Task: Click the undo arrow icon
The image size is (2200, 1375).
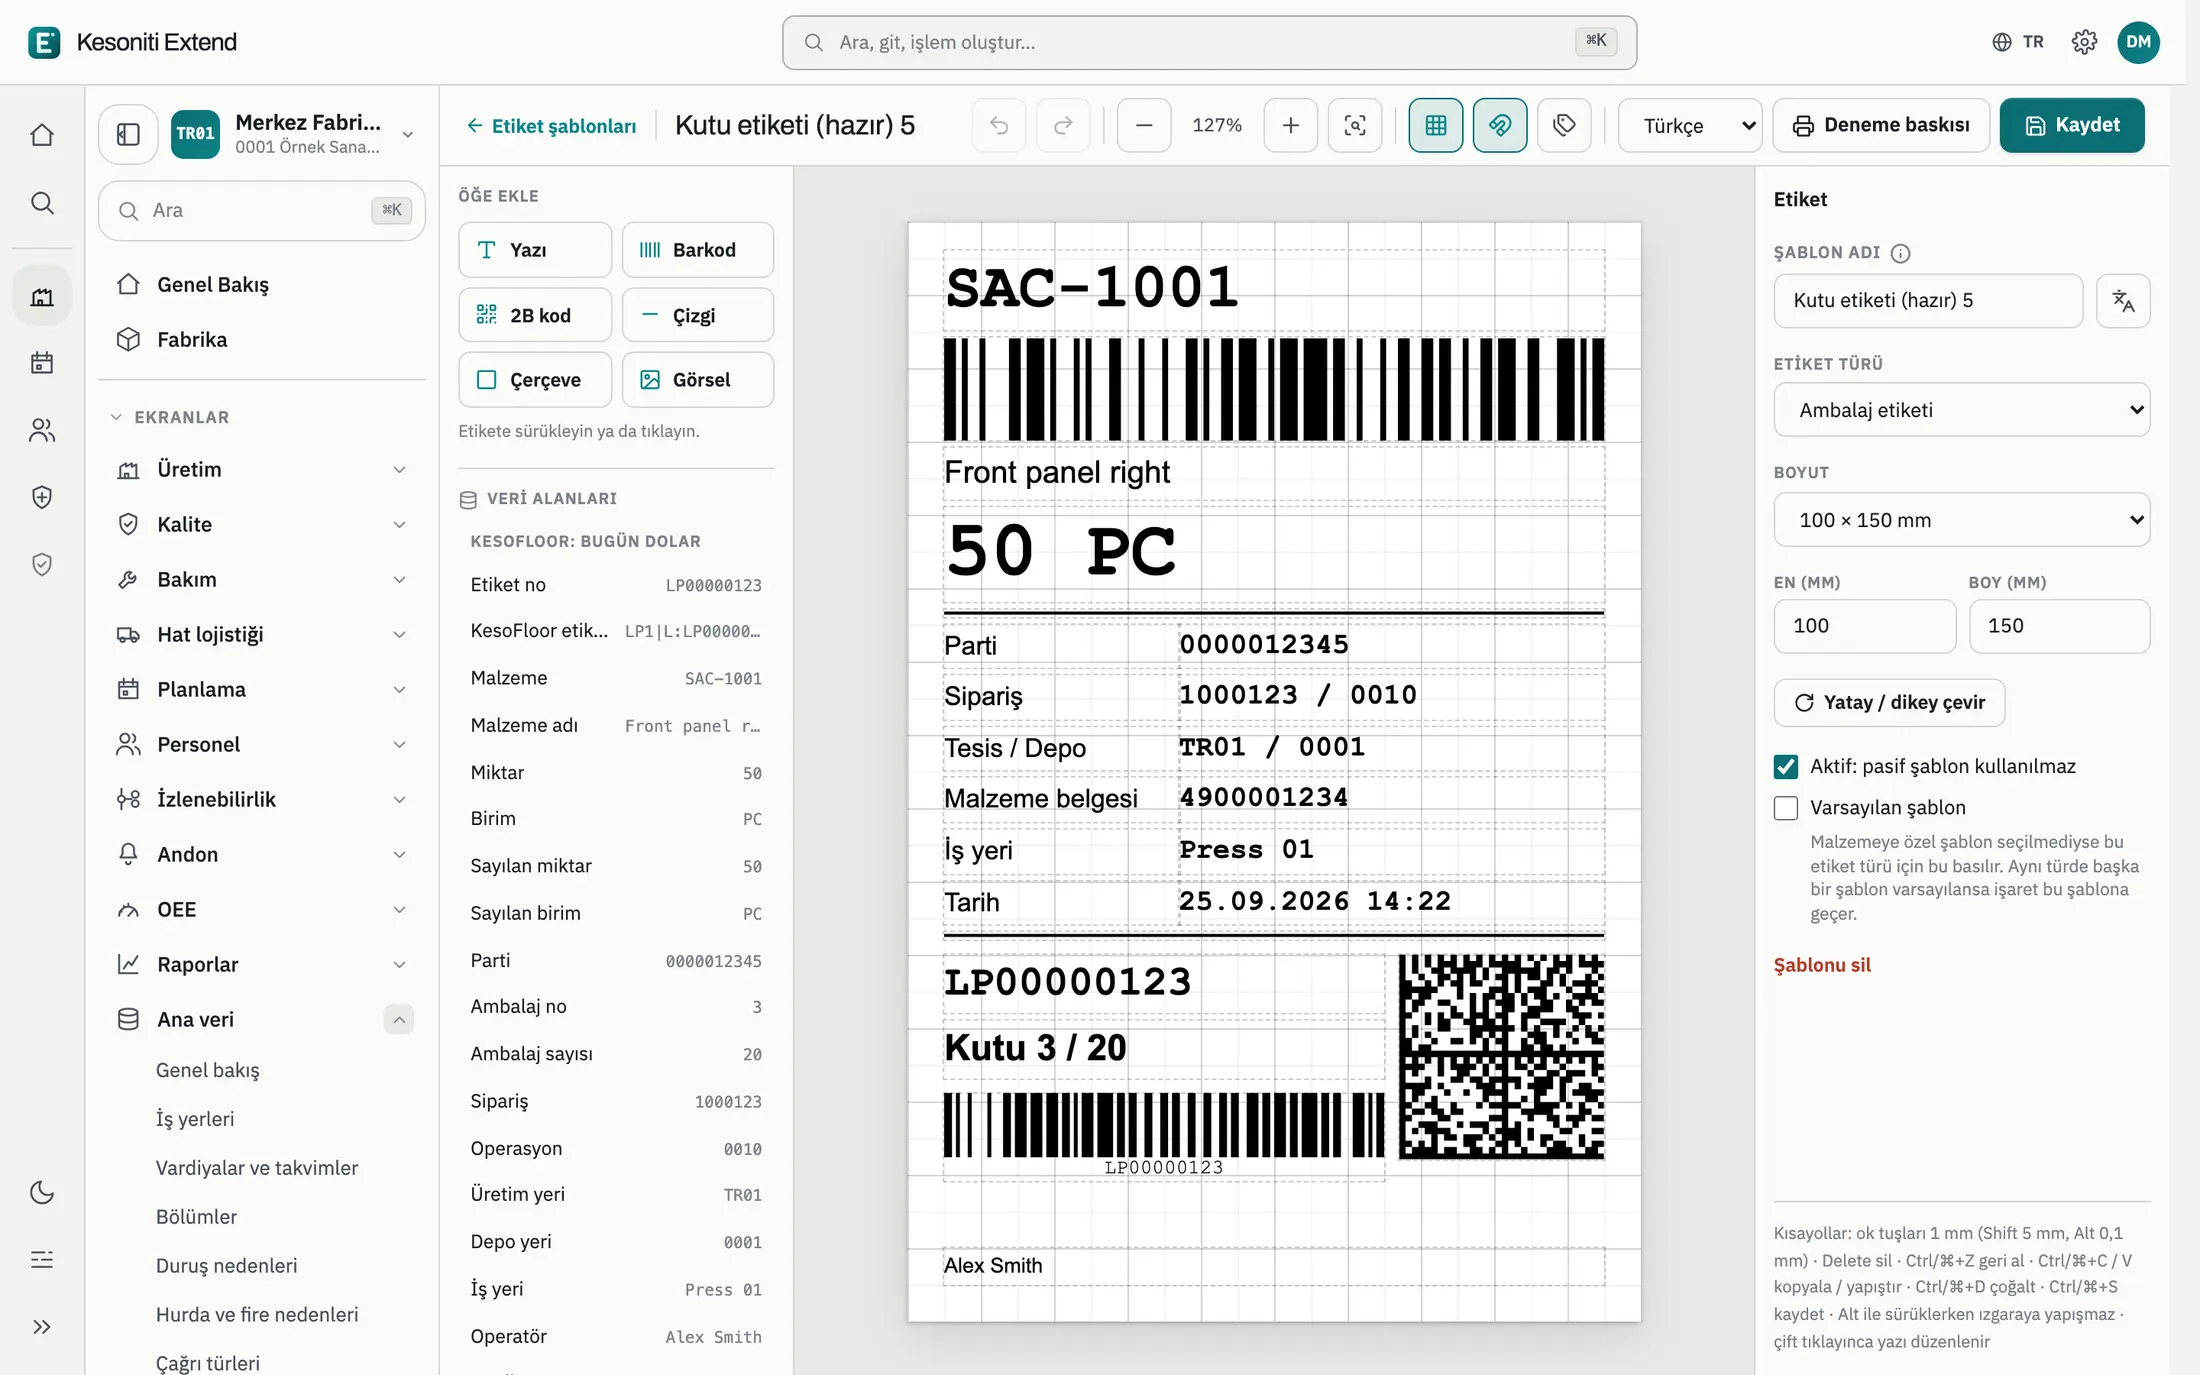Action: [x=998, y=125]
